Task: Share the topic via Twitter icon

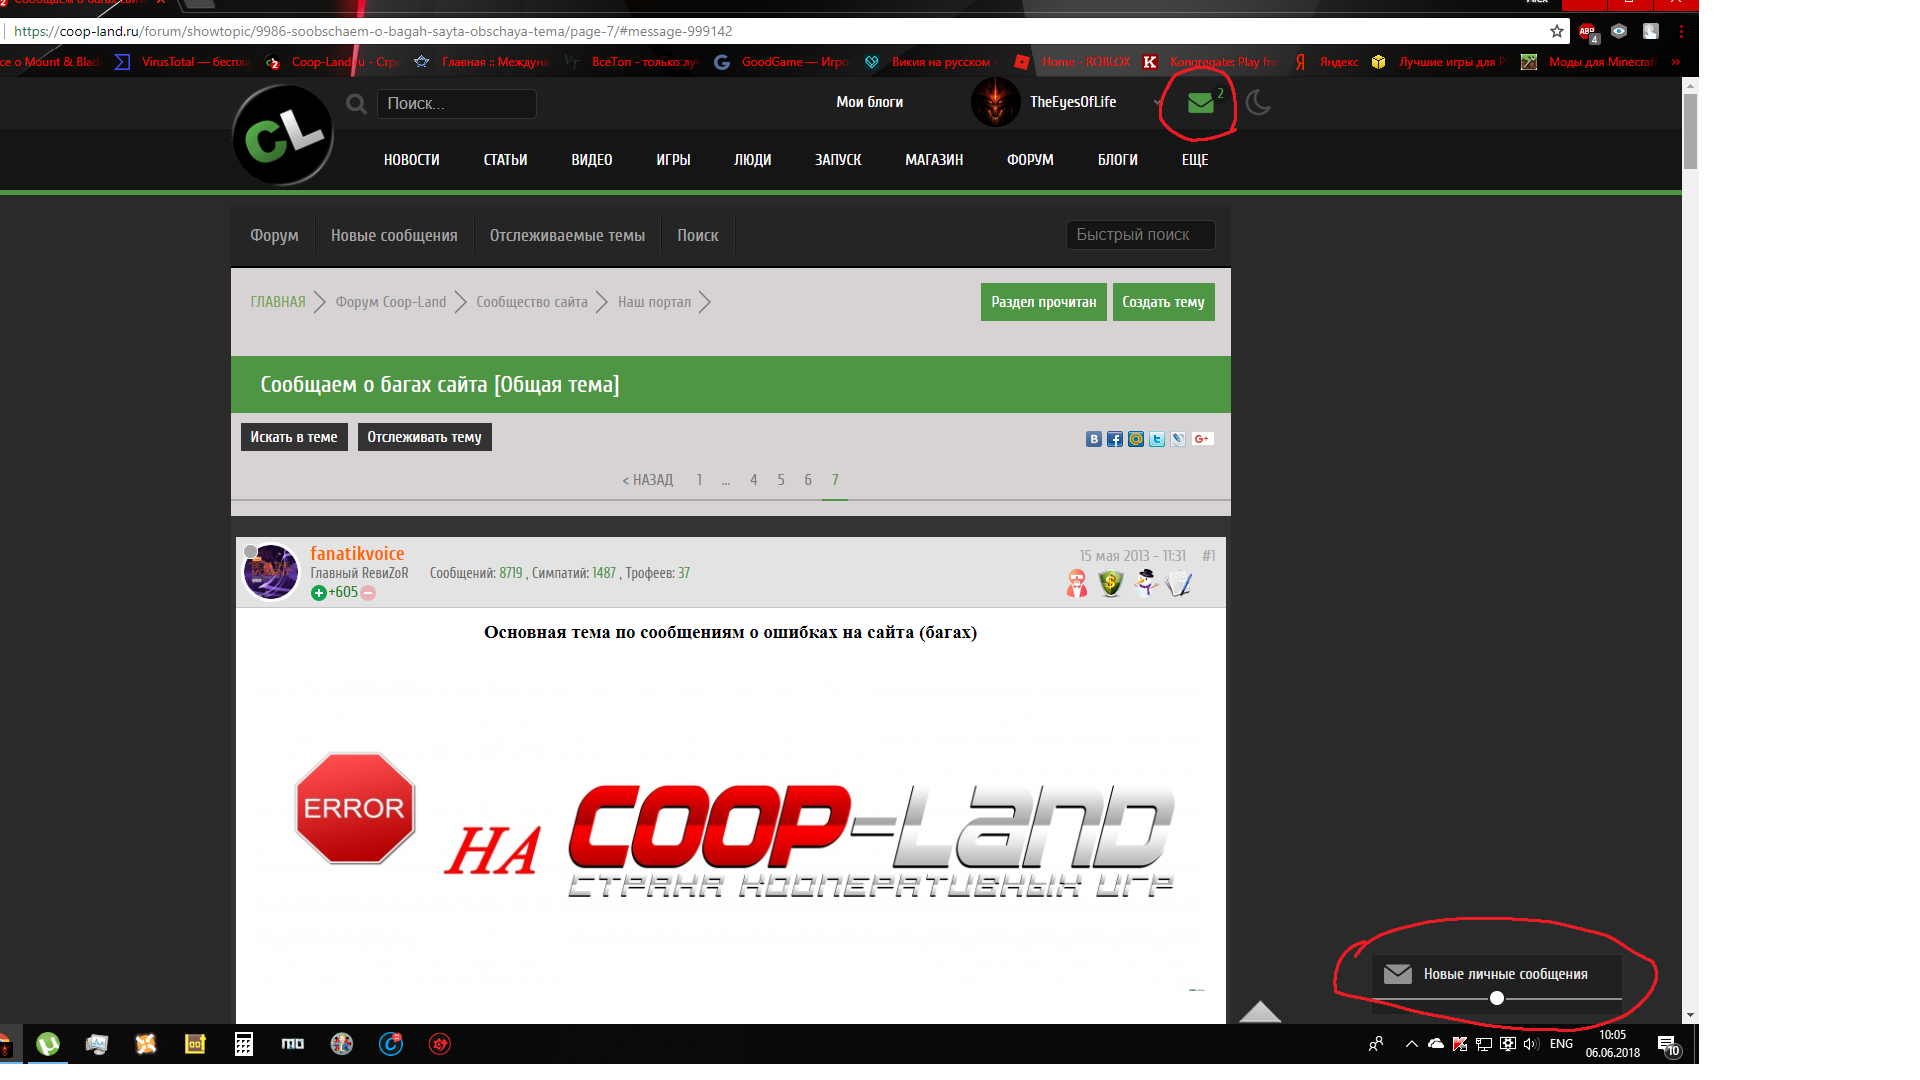Action: pos(1157,439)
